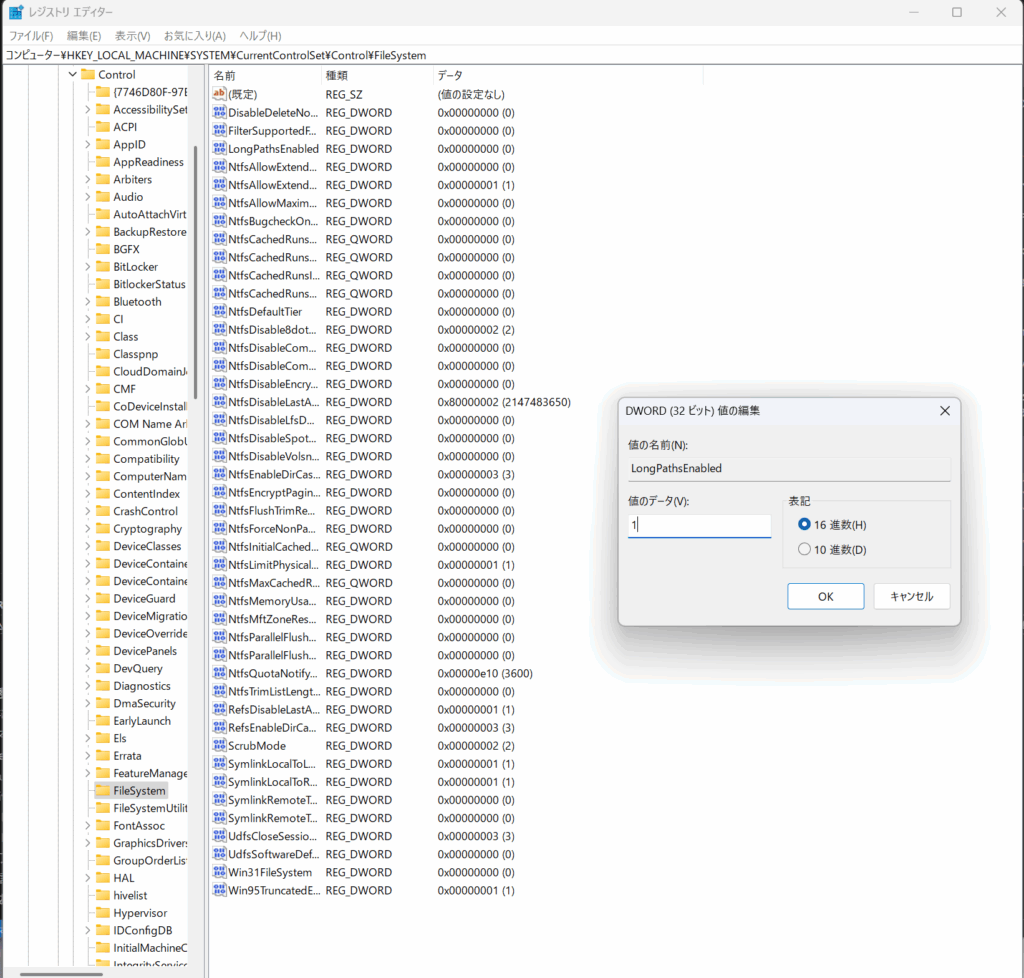Close the DWORD edit dialog with X

(944, 411)
